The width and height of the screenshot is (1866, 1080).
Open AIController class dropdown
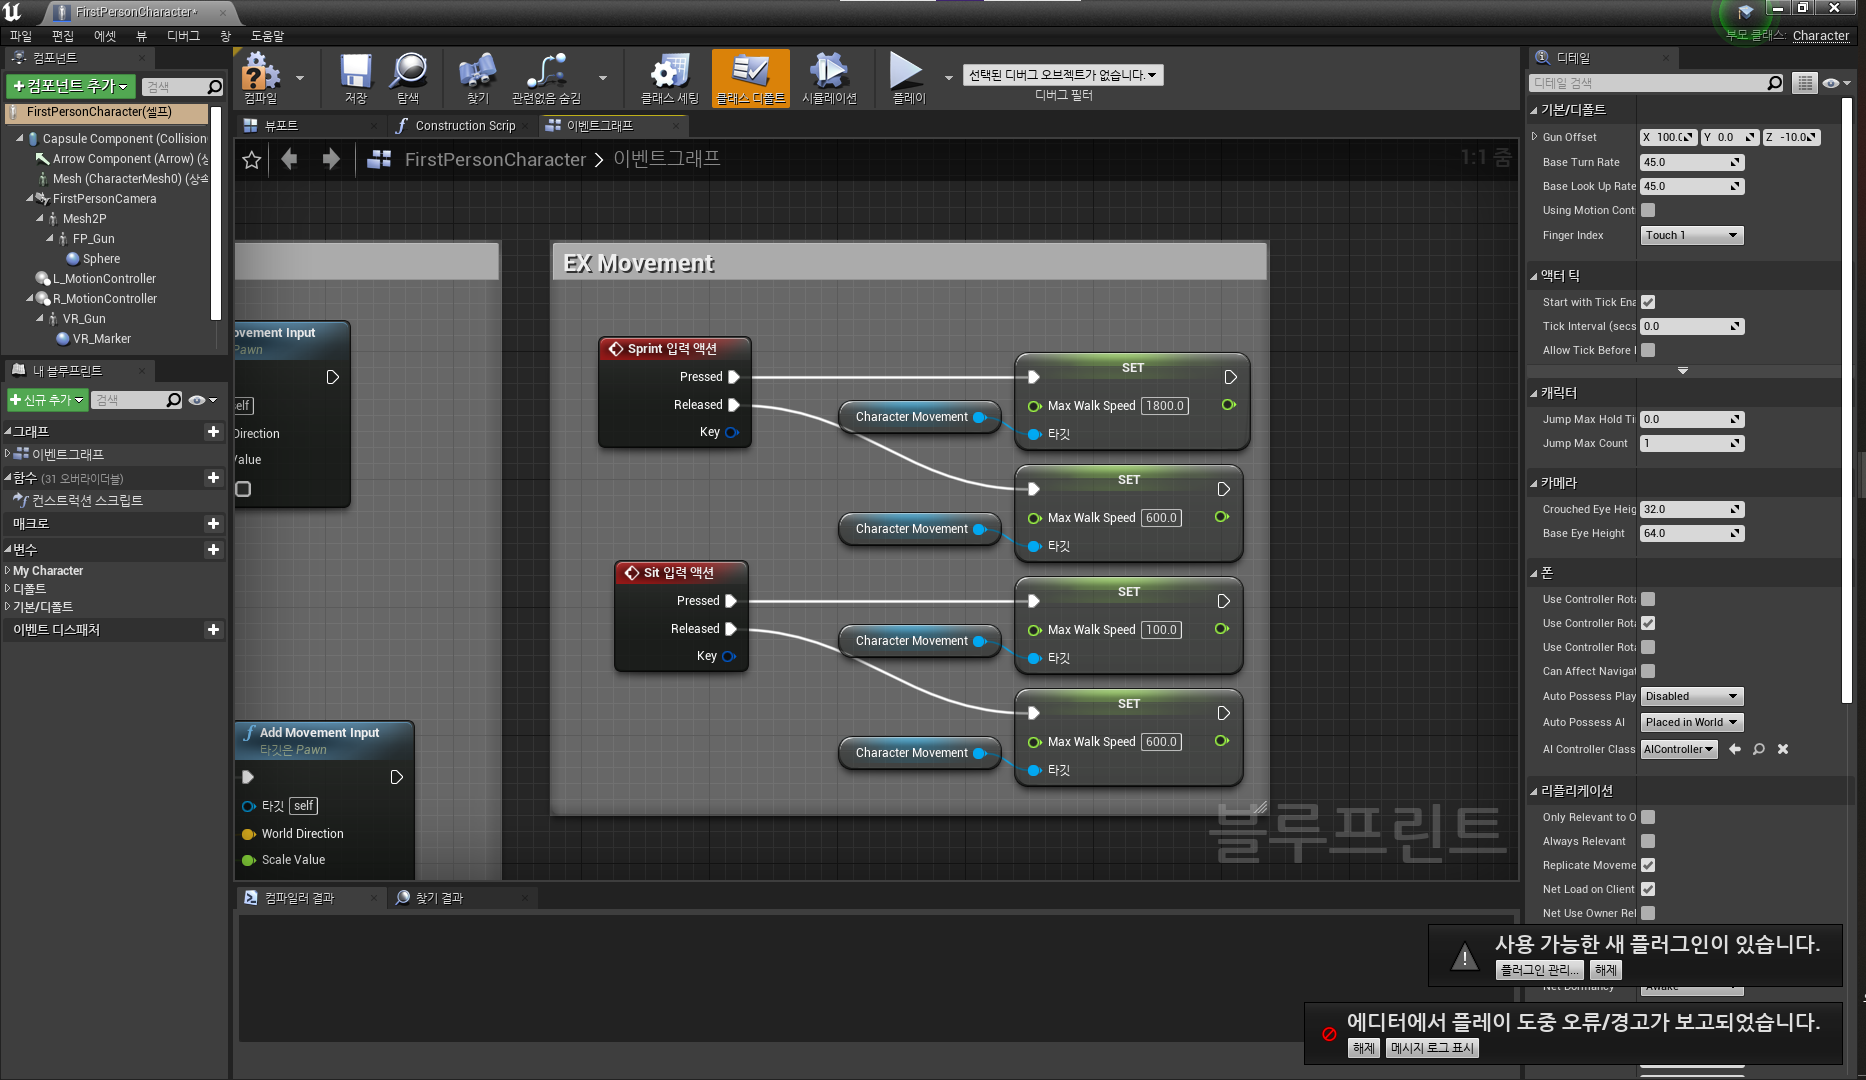point(1679,749)
